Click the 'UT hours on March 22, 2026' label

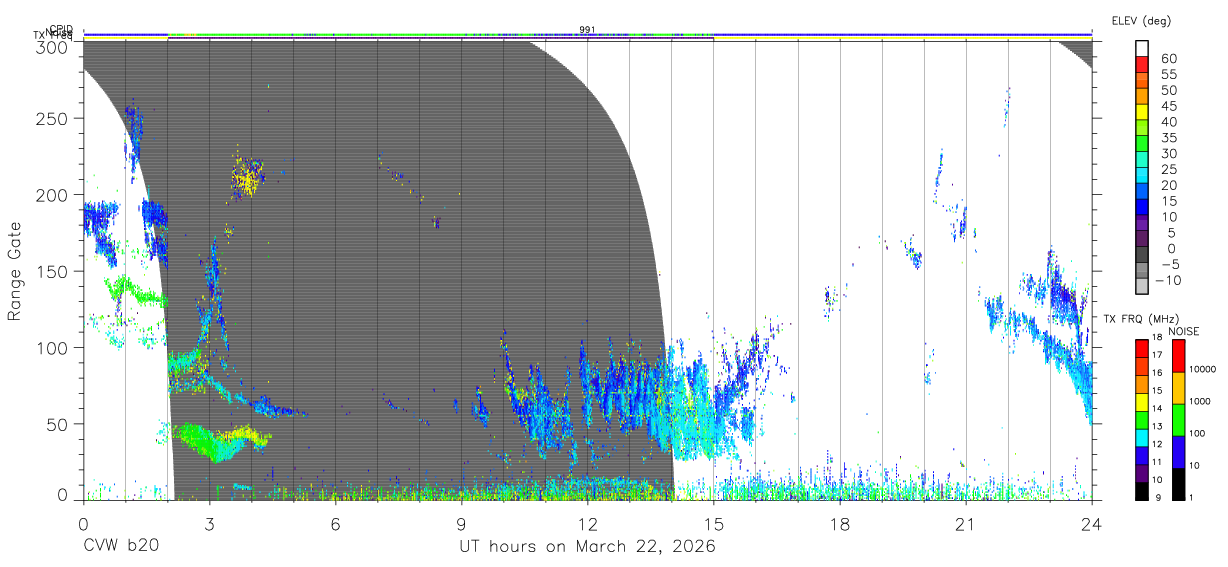pos(587,548)
